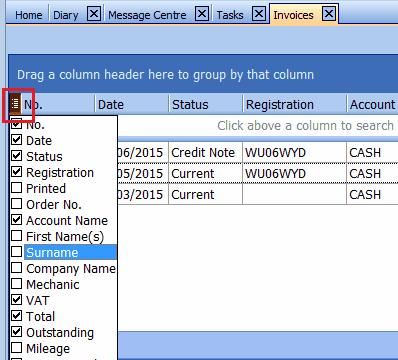Uncheck the Outstanding column checkbox
Viewport: 398px width, 360px height.
pyautogui.click(x=17, y=332)
